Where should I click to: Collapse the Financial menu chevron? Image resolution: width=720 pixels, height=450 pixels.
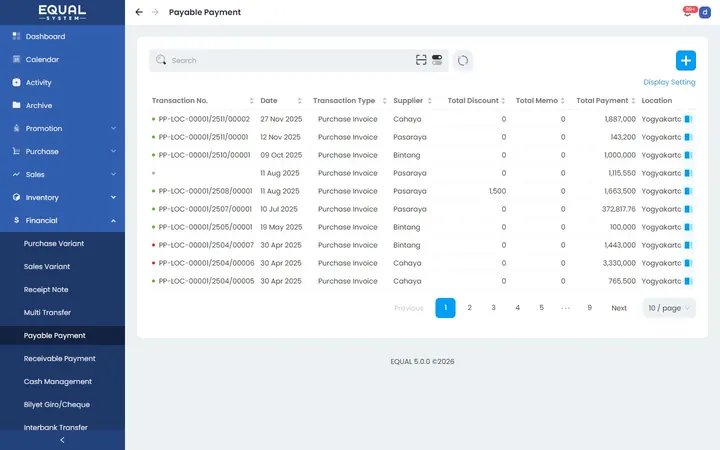[113, 220]
